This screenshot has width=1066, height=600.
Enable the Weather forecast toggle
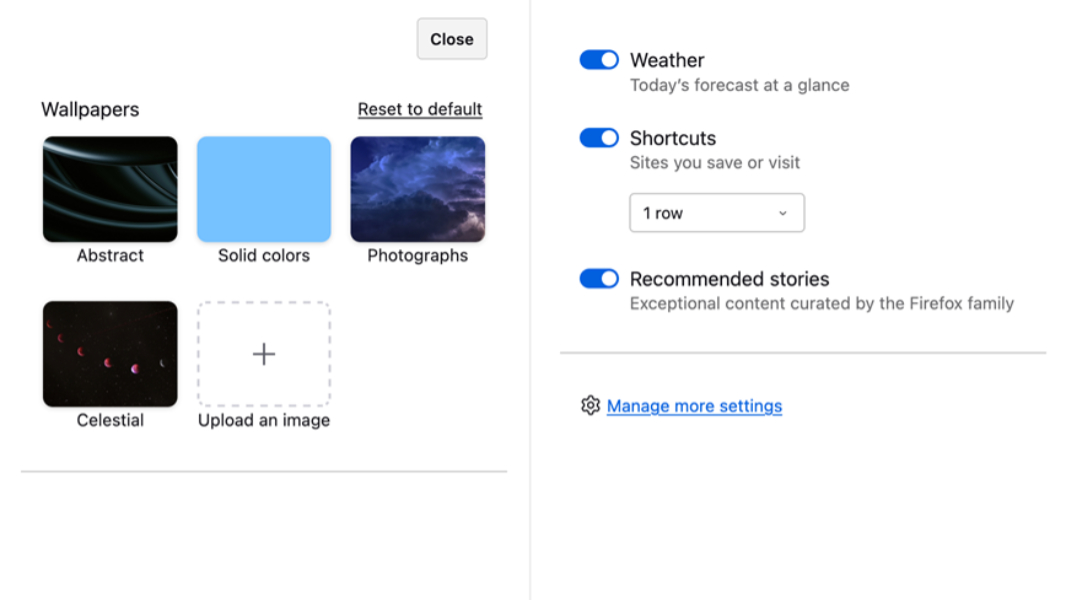pos(598,59)
